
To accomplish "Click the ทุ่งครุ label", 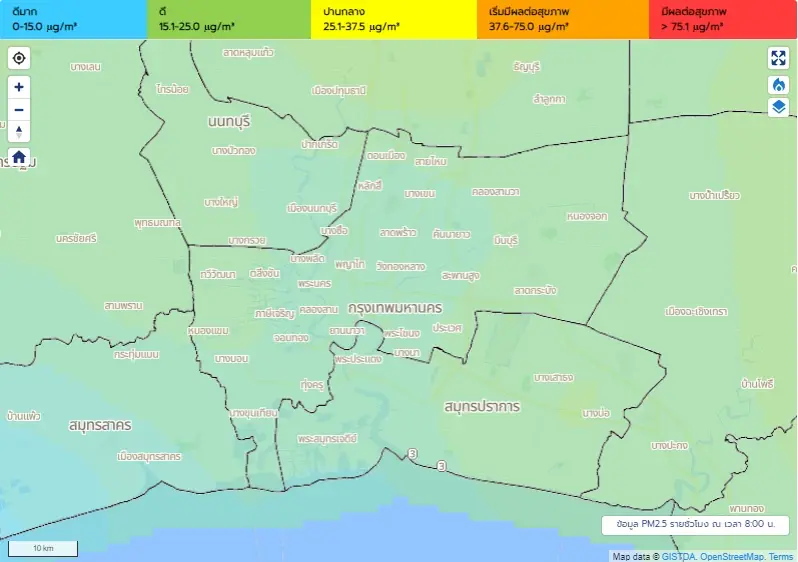I will 312,384.
